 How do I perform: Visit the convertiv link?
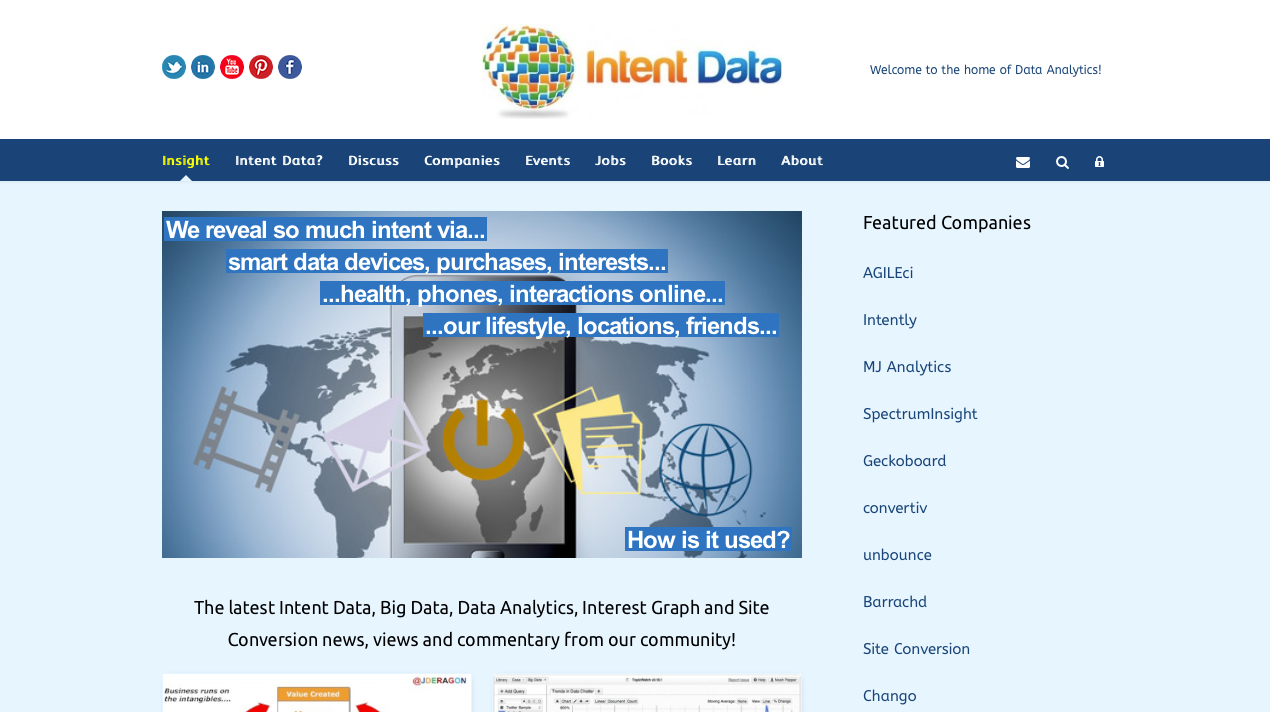(x=895, y=508)
